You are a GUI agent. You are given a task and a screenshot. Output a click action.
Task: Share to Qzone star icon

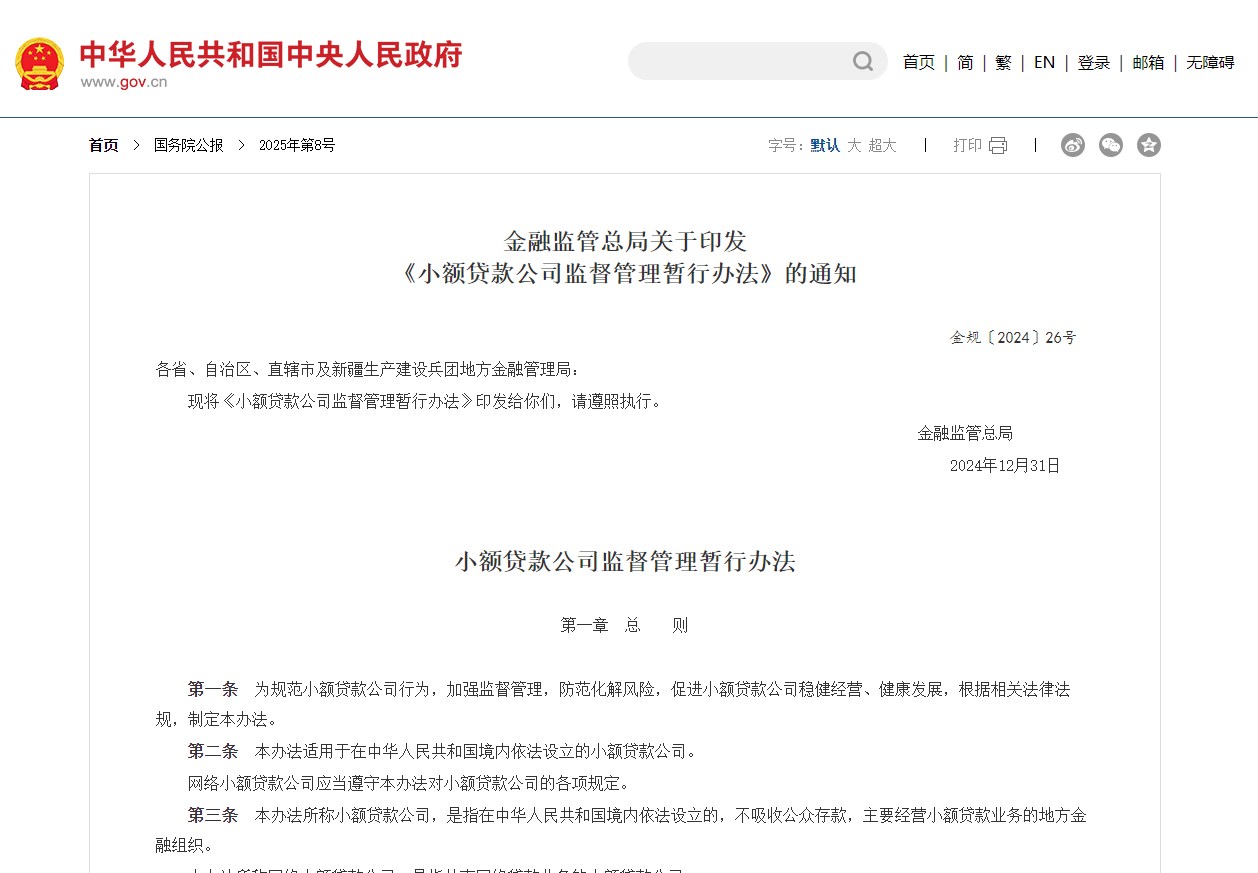pyautogui.click(x=1149, y=145)
